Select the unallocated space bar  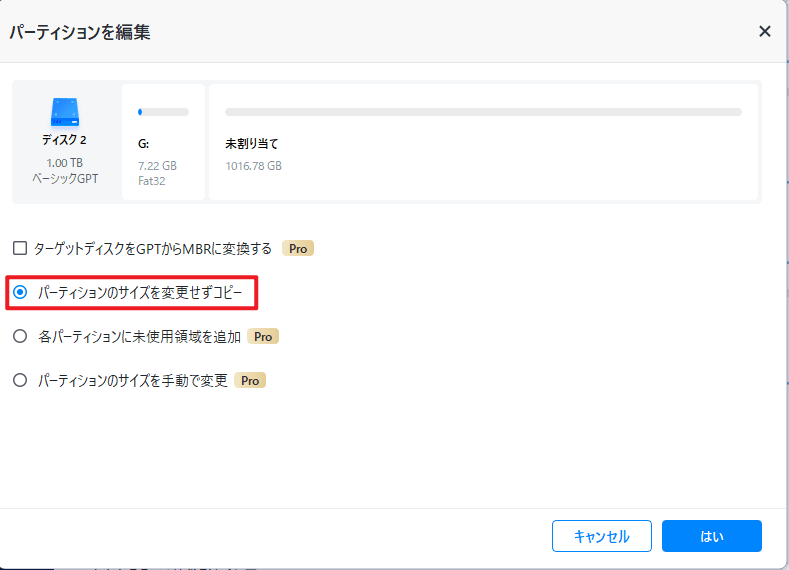(483, 112)
